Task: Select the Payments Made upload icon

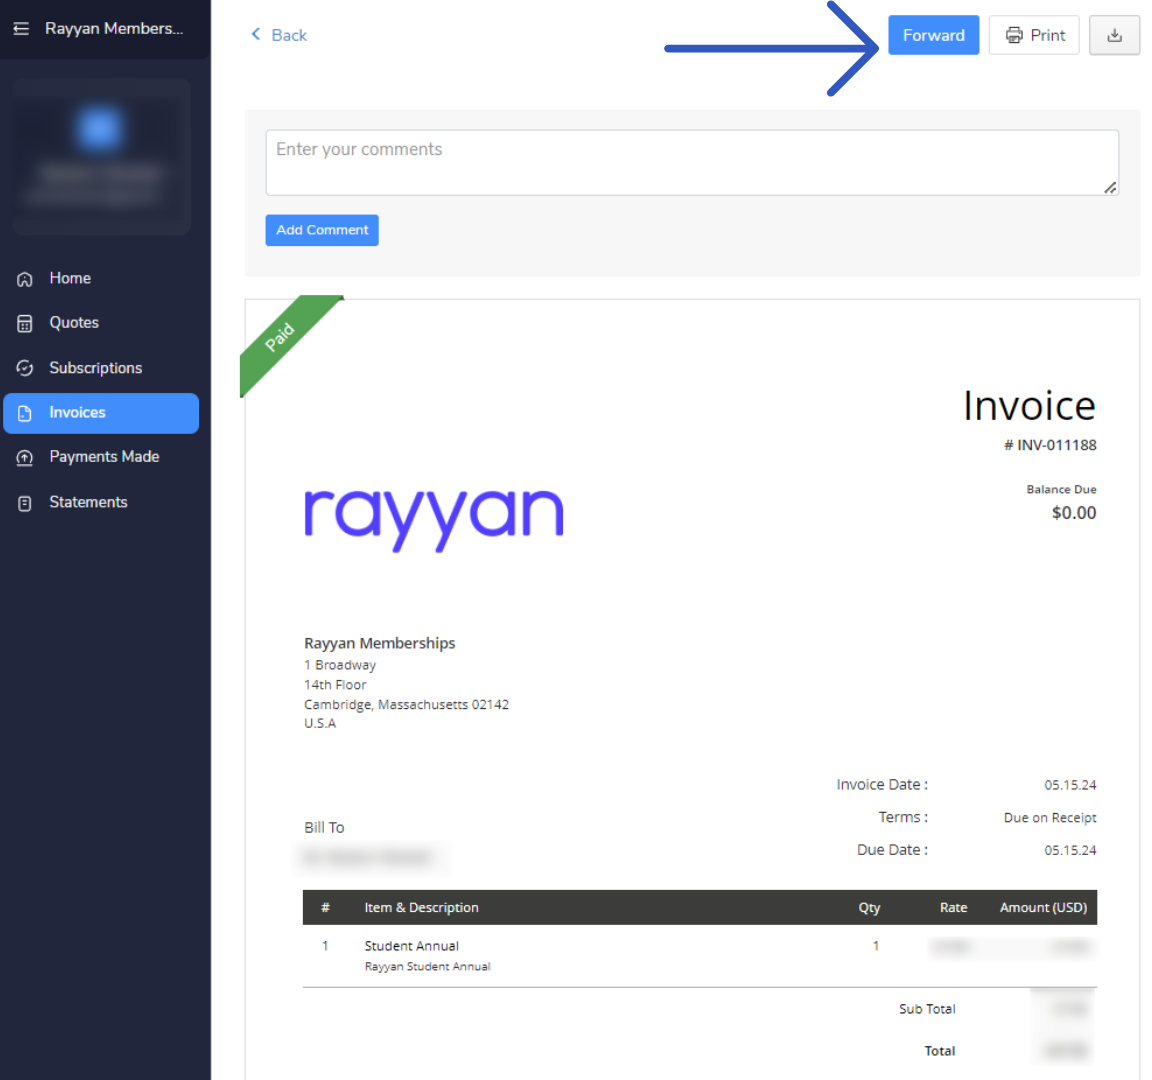Action: tap(24, 456)
